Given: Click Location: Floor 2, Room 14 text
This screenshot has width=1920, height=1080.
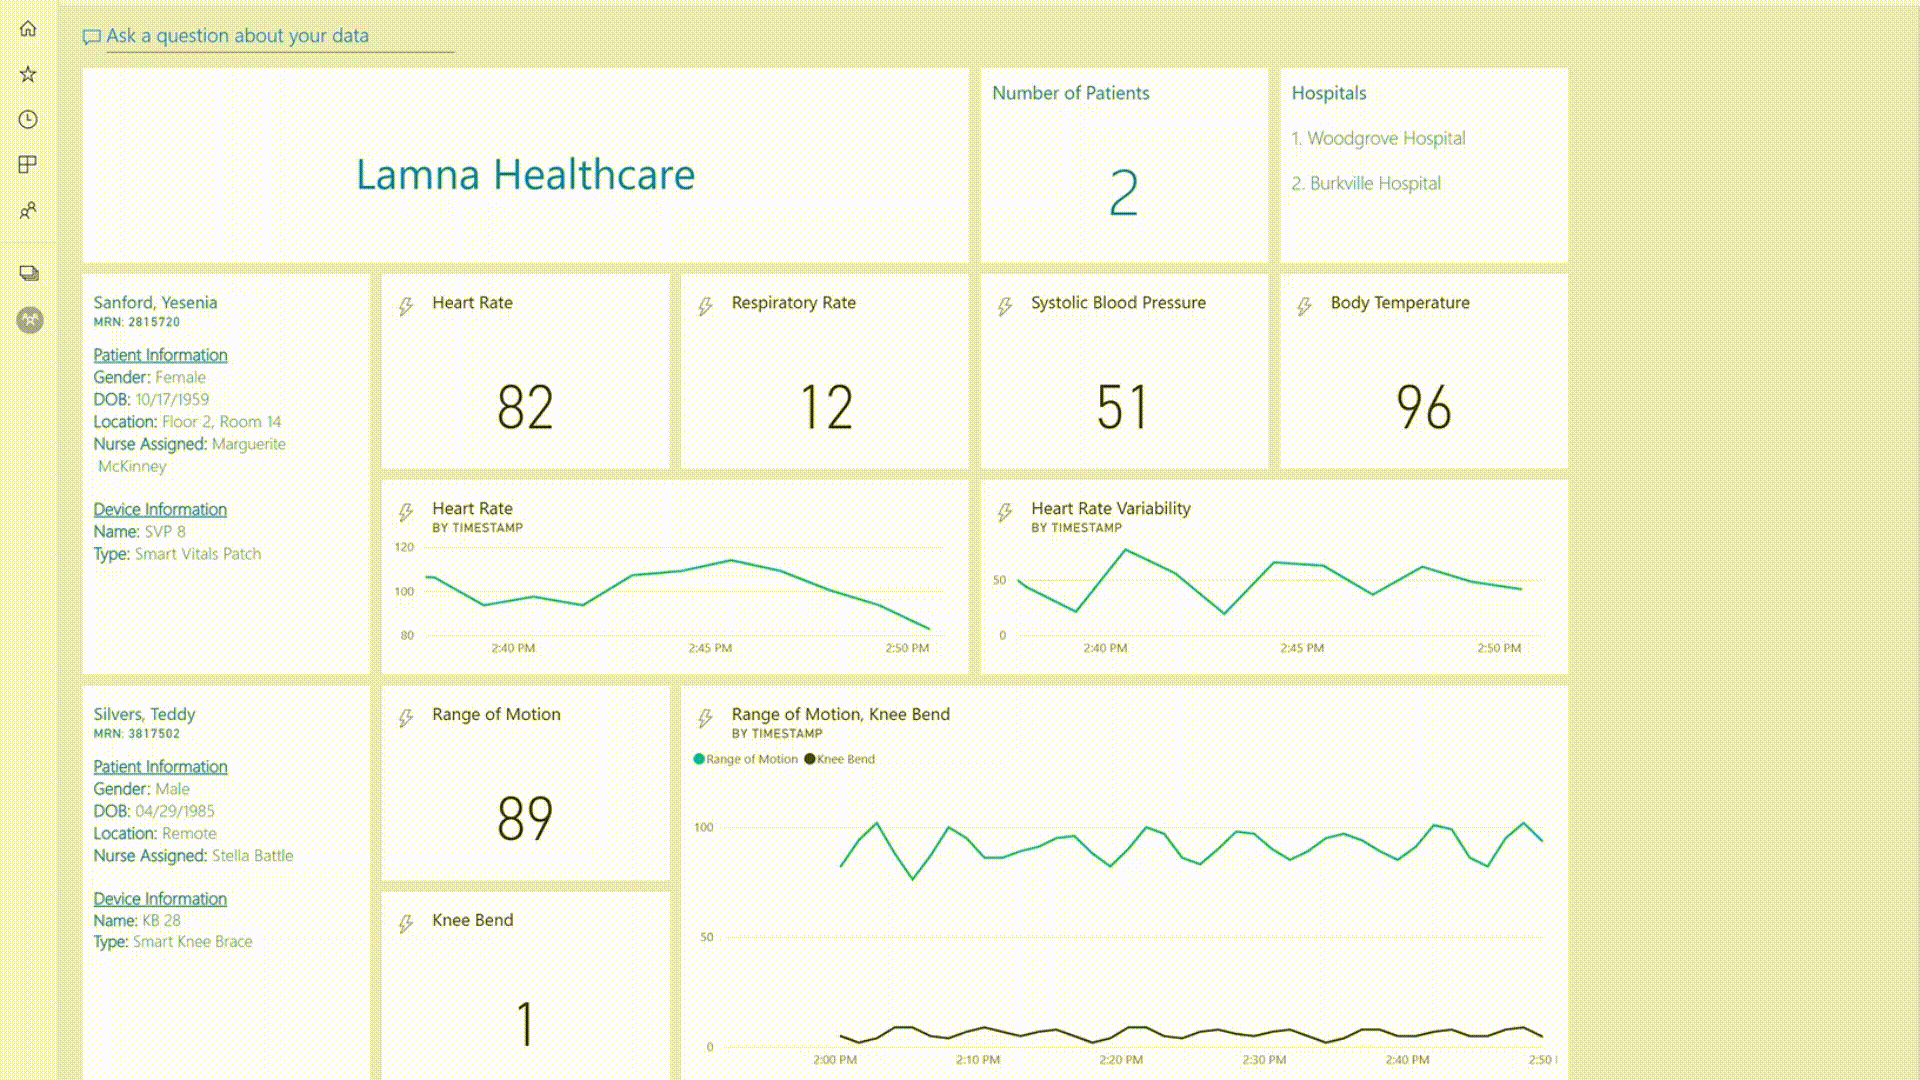Looking at the screenshot, I should (187, 422).
